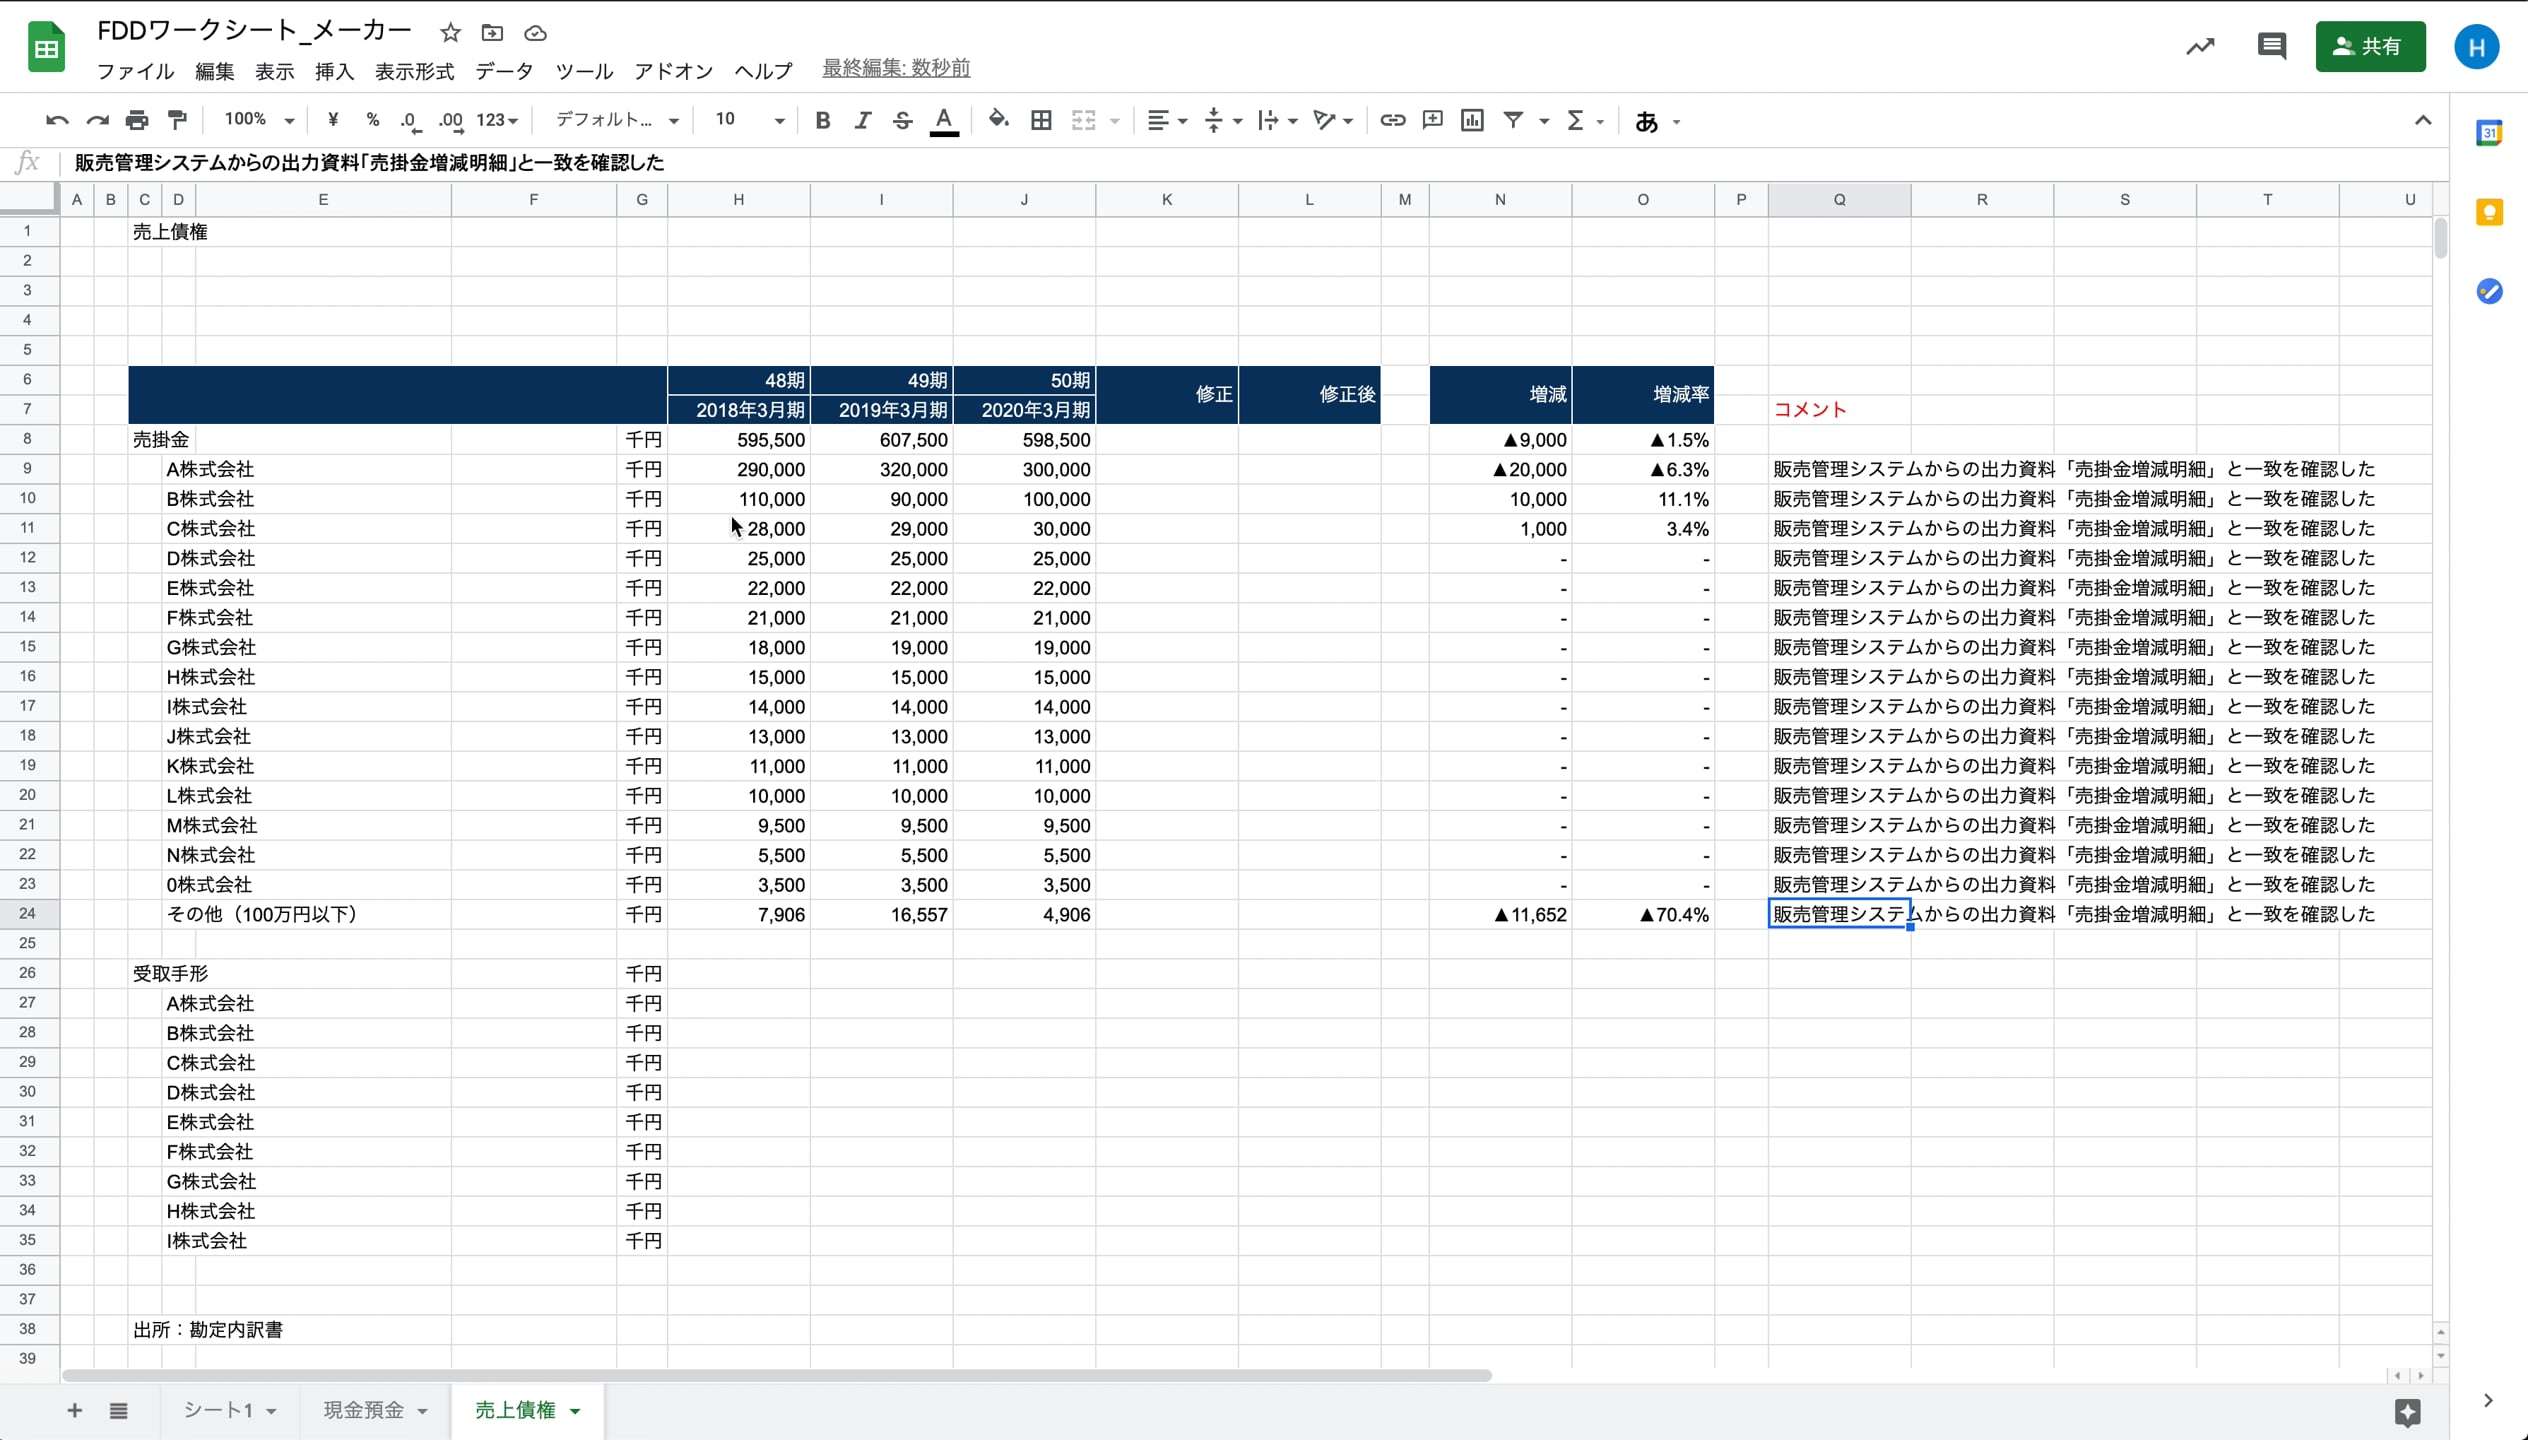
Task: Open the zoom 100% dropdown
Action: click(259, 121)
